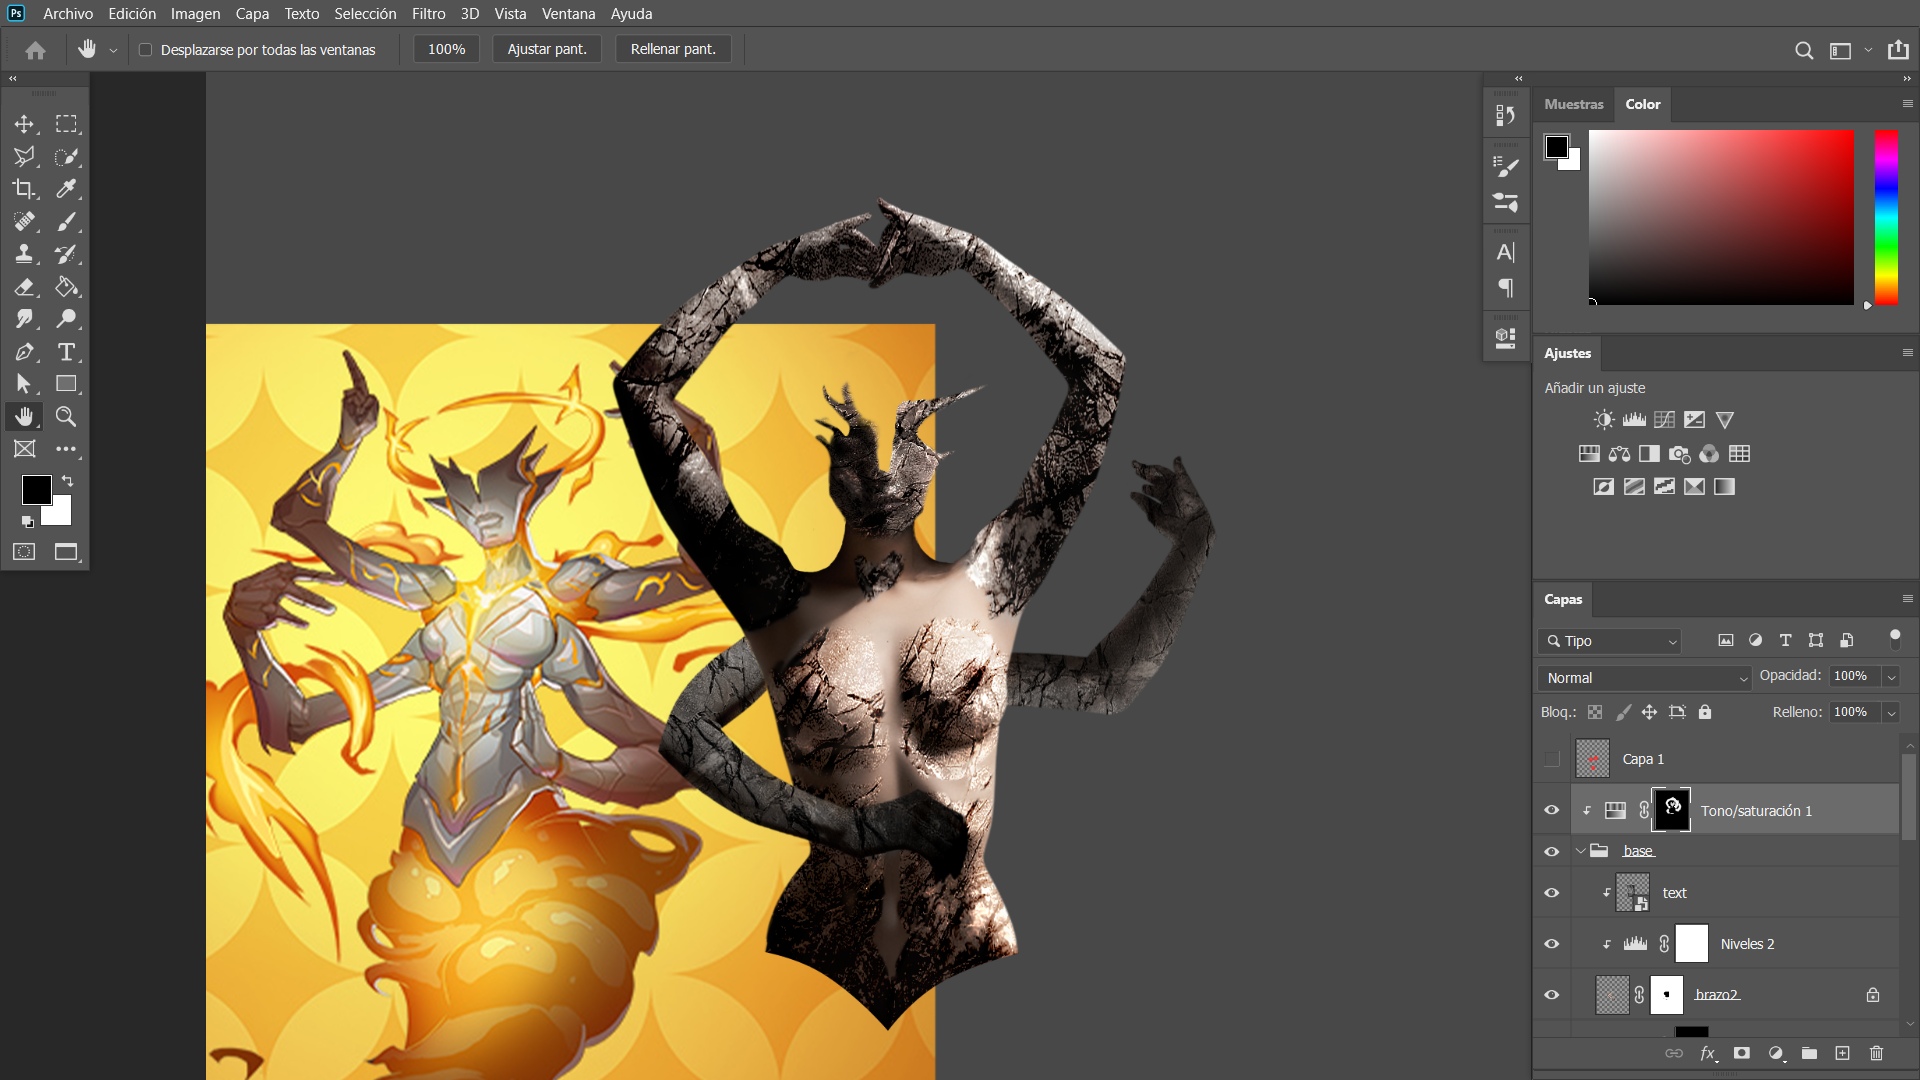Select the Zoom tool

pos(66,417)
